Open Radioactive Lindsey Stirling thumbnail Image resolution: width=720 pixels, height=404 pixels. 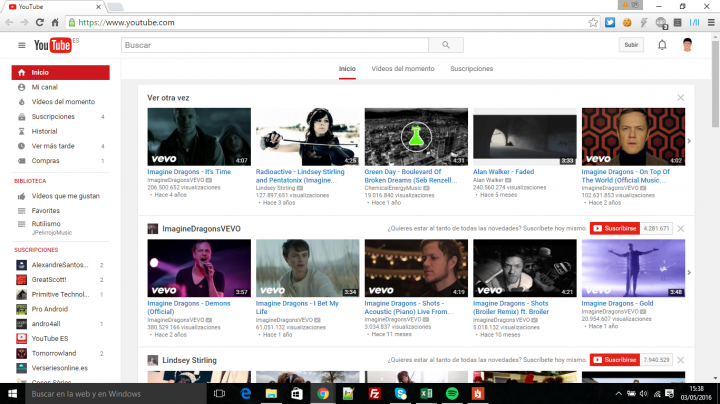[308, 137]
